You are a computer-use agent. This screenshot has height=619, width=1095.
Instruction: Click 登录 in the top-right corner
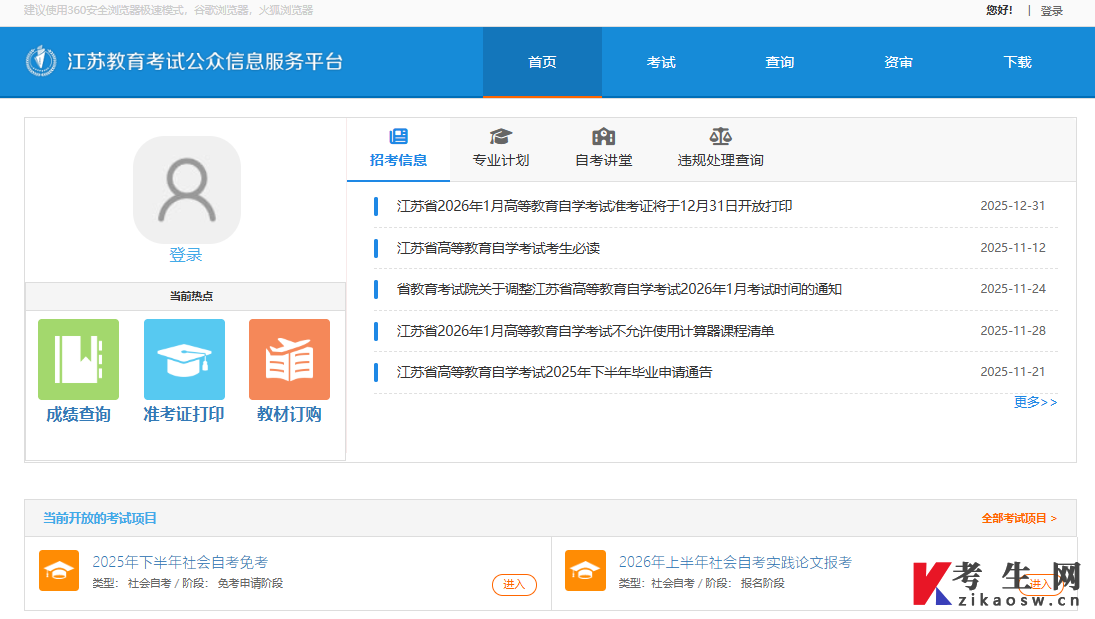1051,10
